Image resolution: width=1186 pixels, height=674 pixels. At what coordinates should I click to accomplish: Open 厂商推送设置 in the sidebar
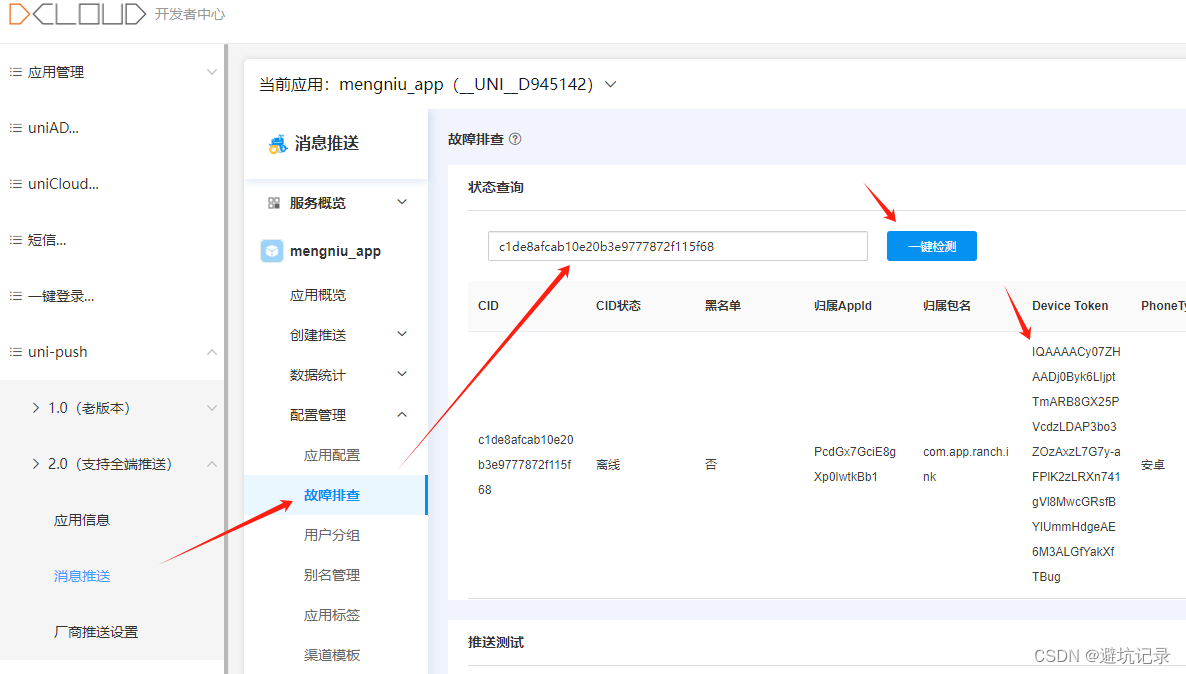(96, 632)
